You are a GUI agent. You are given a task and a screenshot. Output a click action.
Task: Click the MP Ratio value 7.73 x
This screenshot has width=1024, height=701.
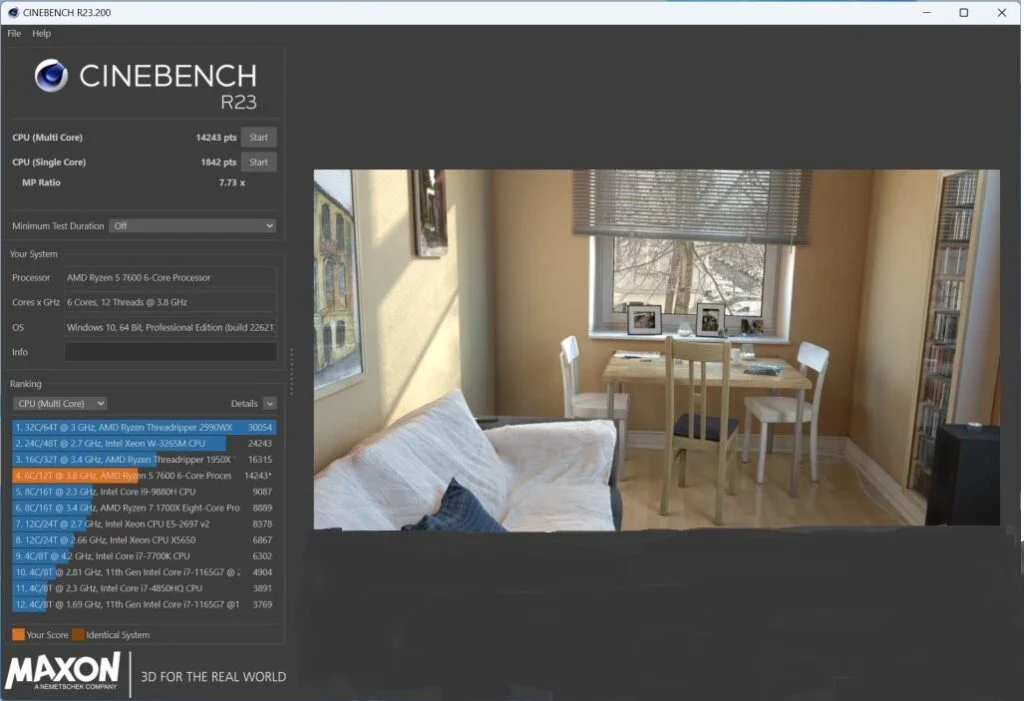(x=232, y=183)
